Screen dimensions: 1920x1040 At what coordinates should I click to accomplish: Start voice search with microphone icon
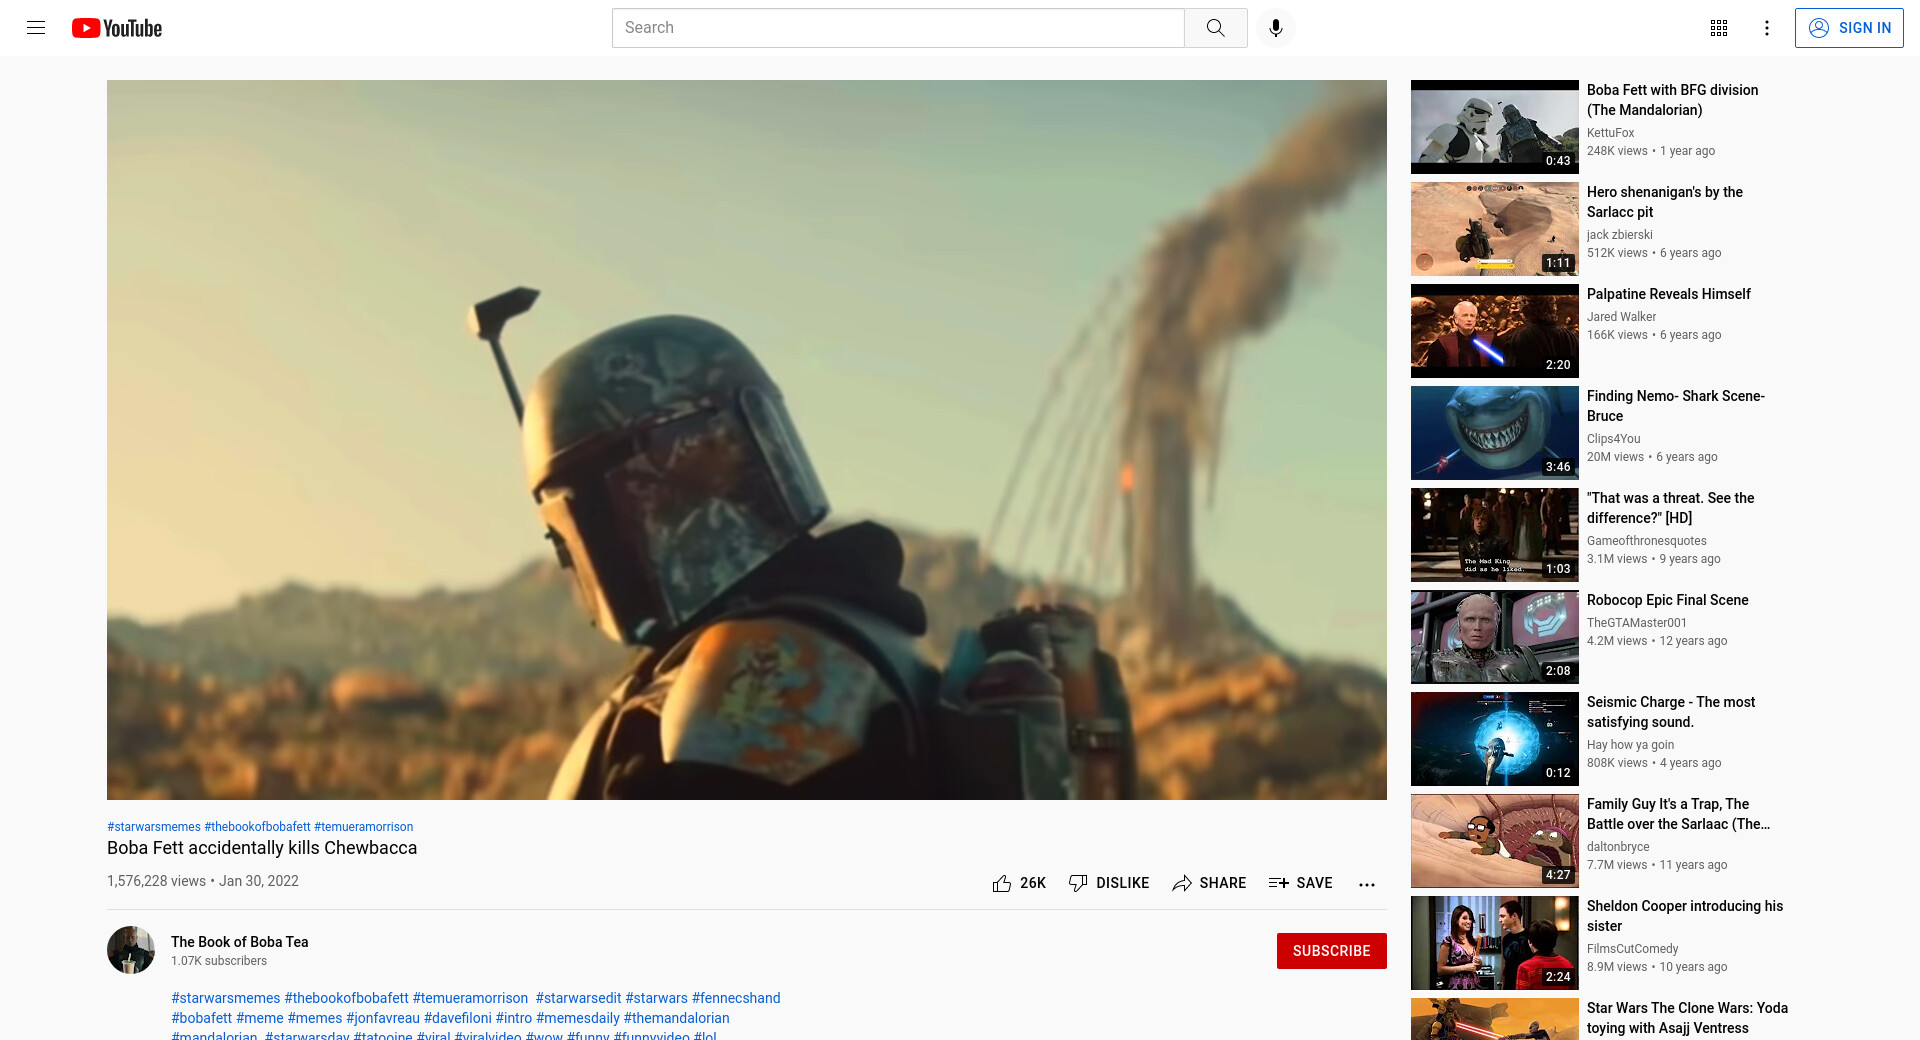(1276, 28)
